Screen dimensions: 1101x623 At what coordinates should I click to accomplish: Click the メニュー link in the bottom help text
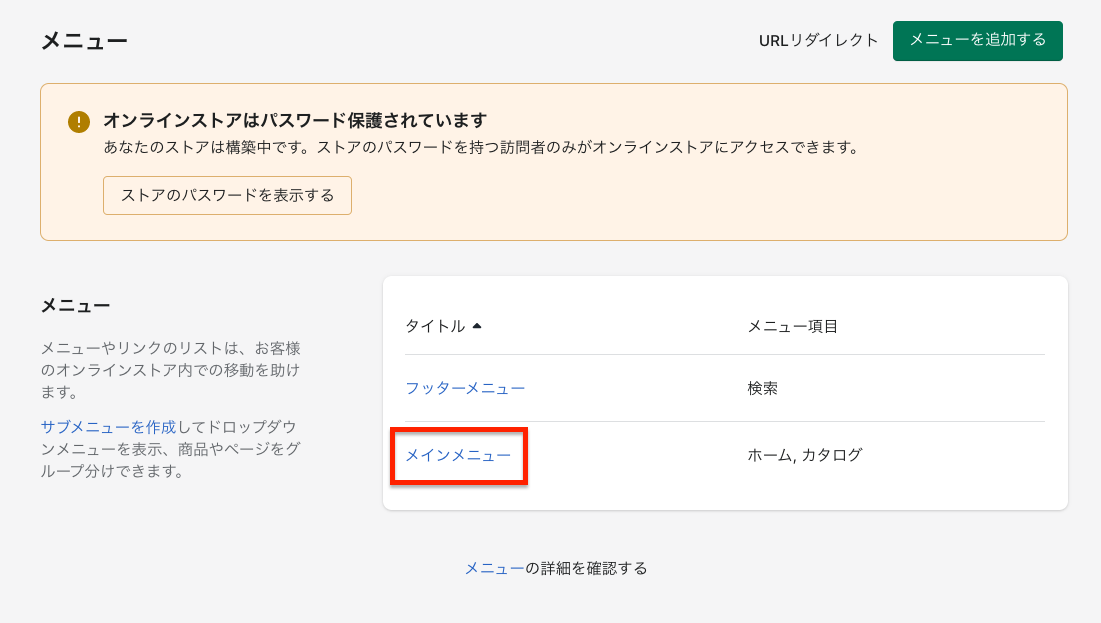[x=494, y=568]
